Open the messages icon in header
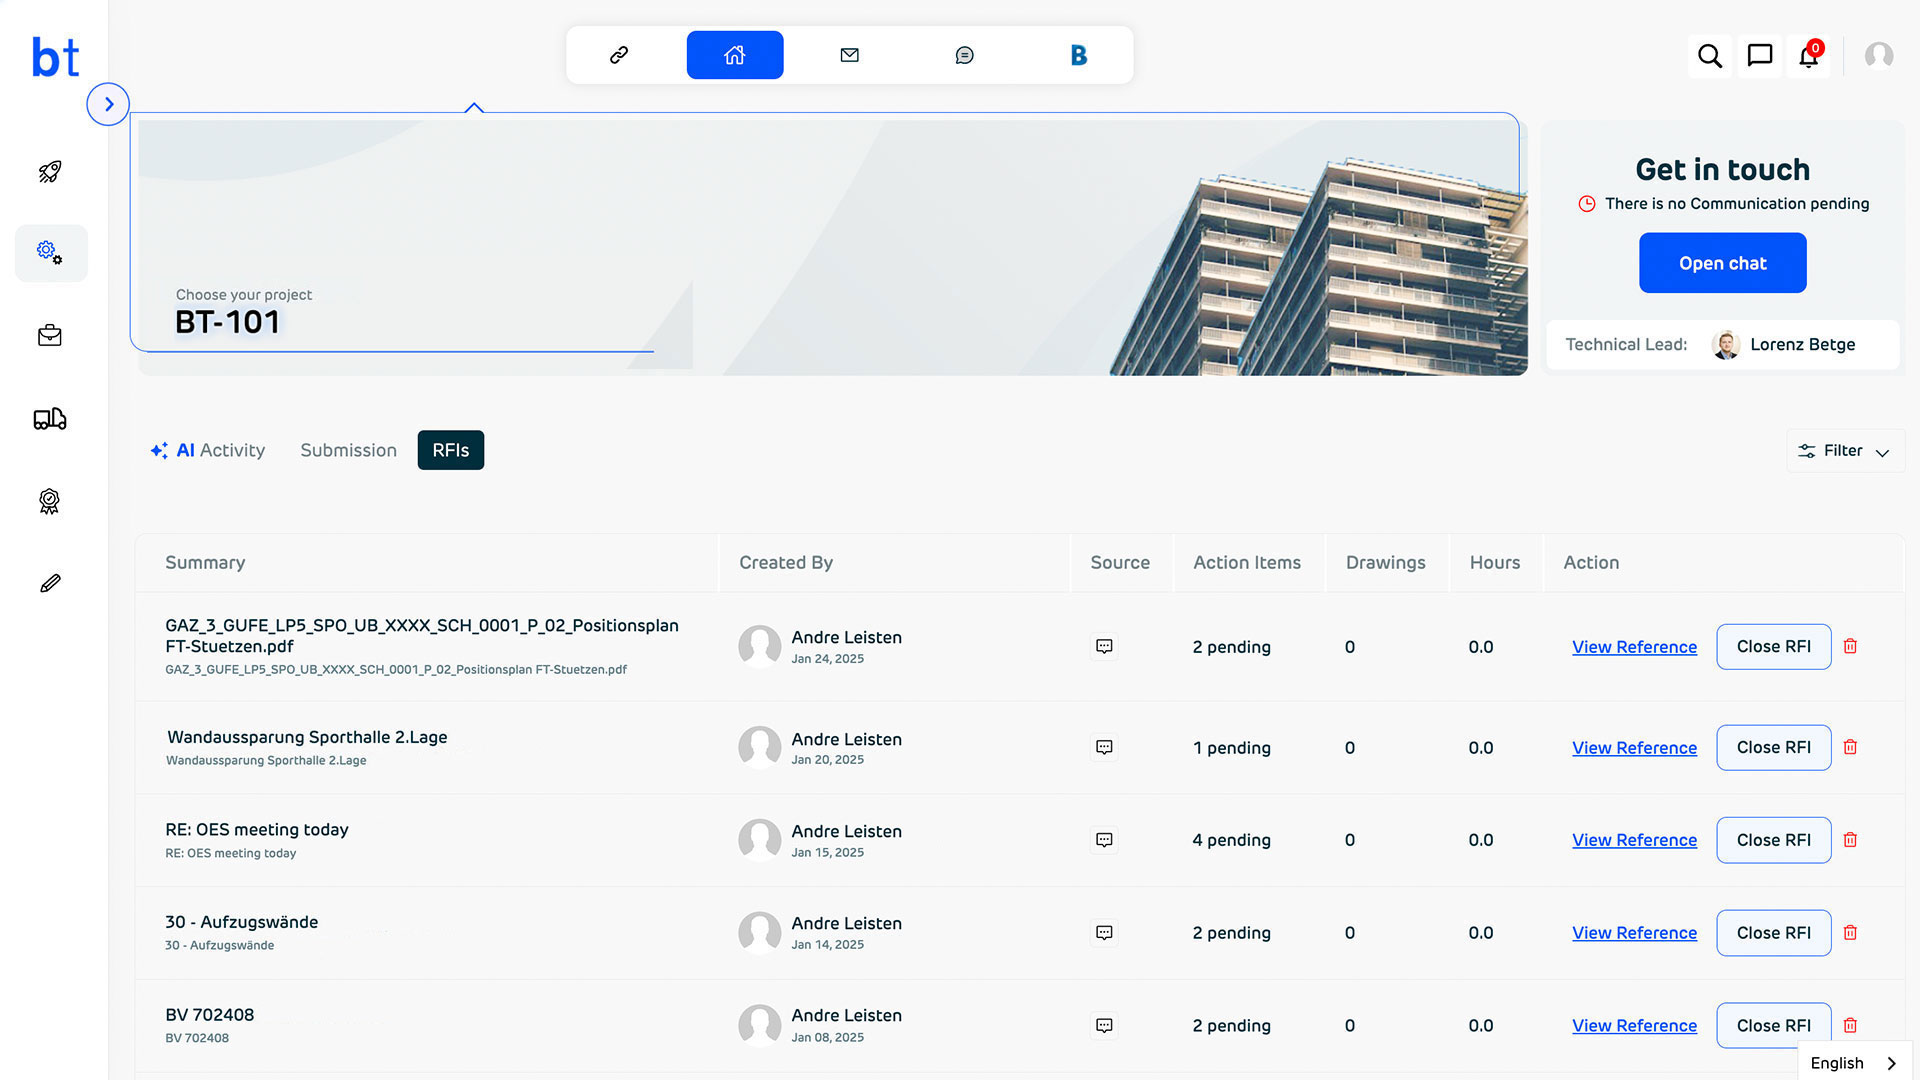 [1760, 56]
